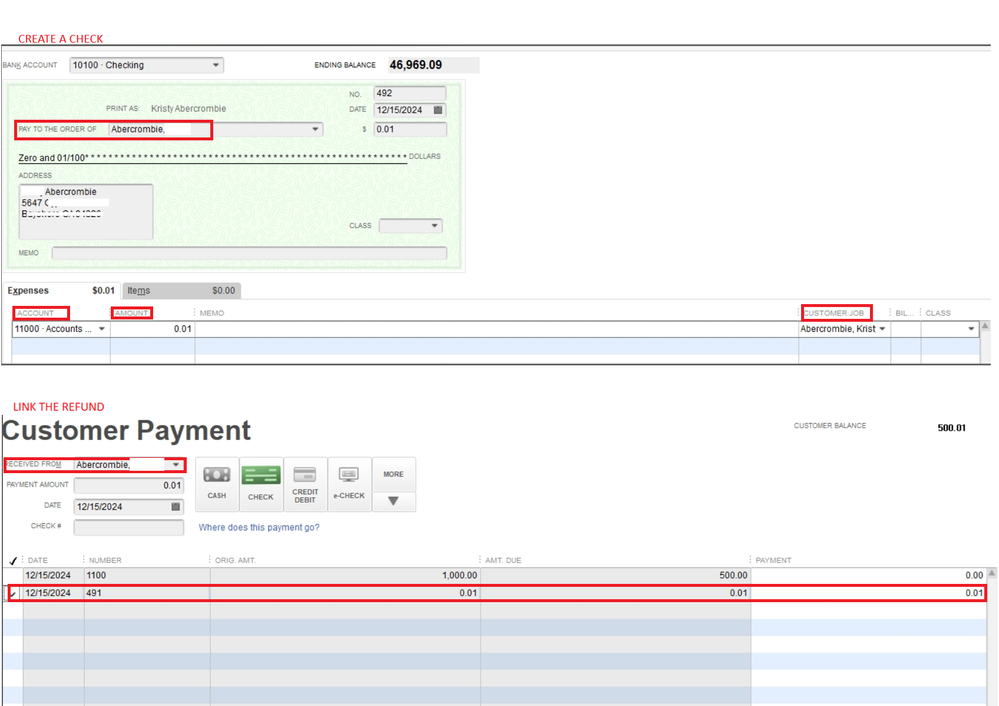Click the check dollar amount field

pyautogui.click(x=410, y=129)
